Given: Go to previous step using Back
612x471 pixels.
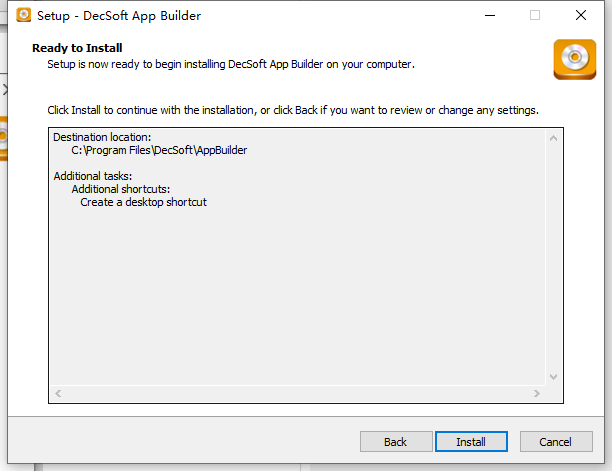Looking at the screenshot, I should [x=396, y=442].
